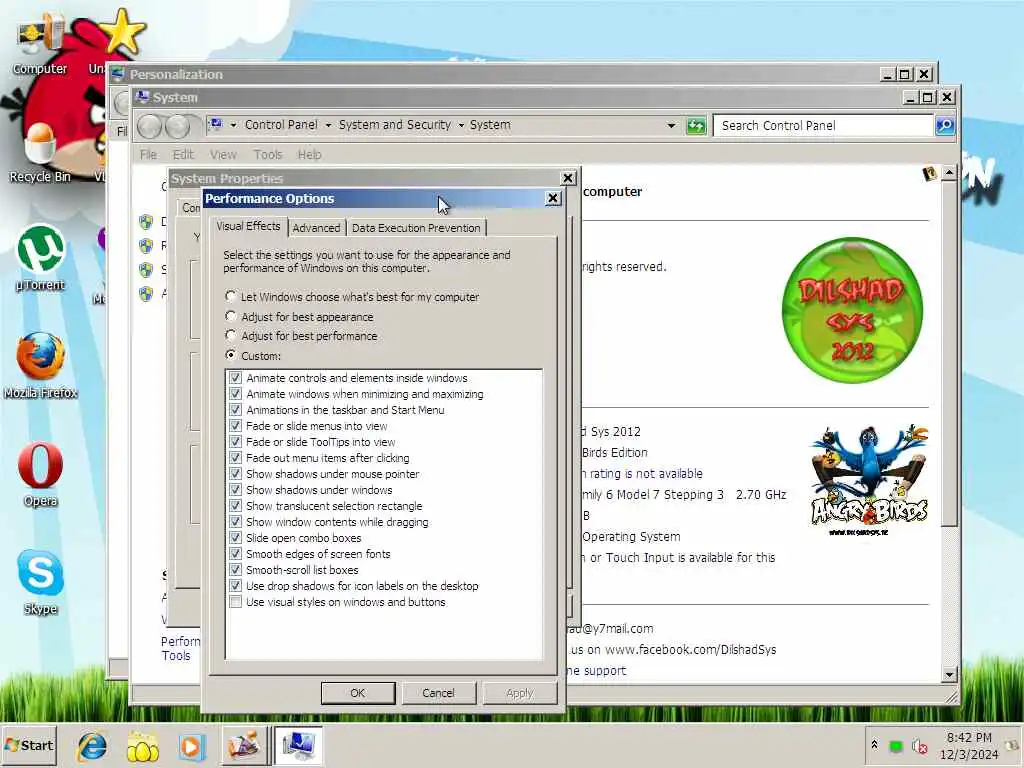1024x768 pixels.
Task: Click the Forward arrow in System window
Action: click(177, 126)
